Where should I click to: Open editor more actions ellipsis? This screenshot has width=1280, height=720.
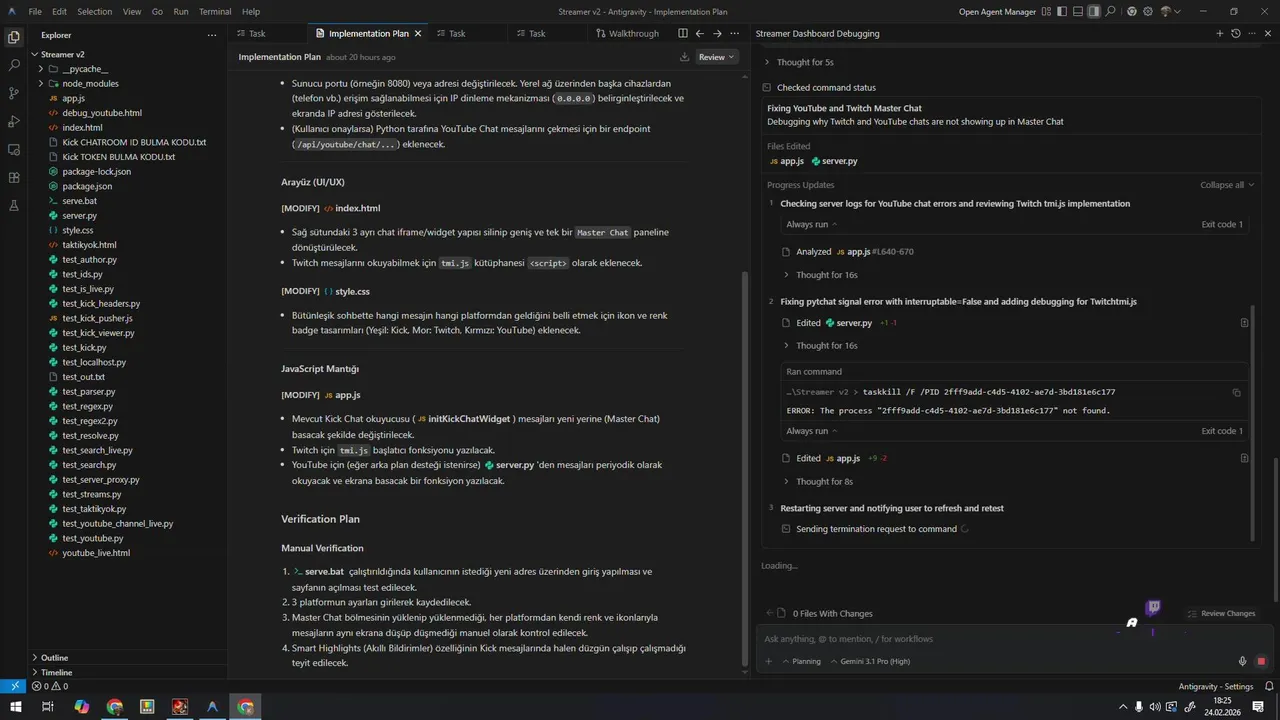point(736,33)
